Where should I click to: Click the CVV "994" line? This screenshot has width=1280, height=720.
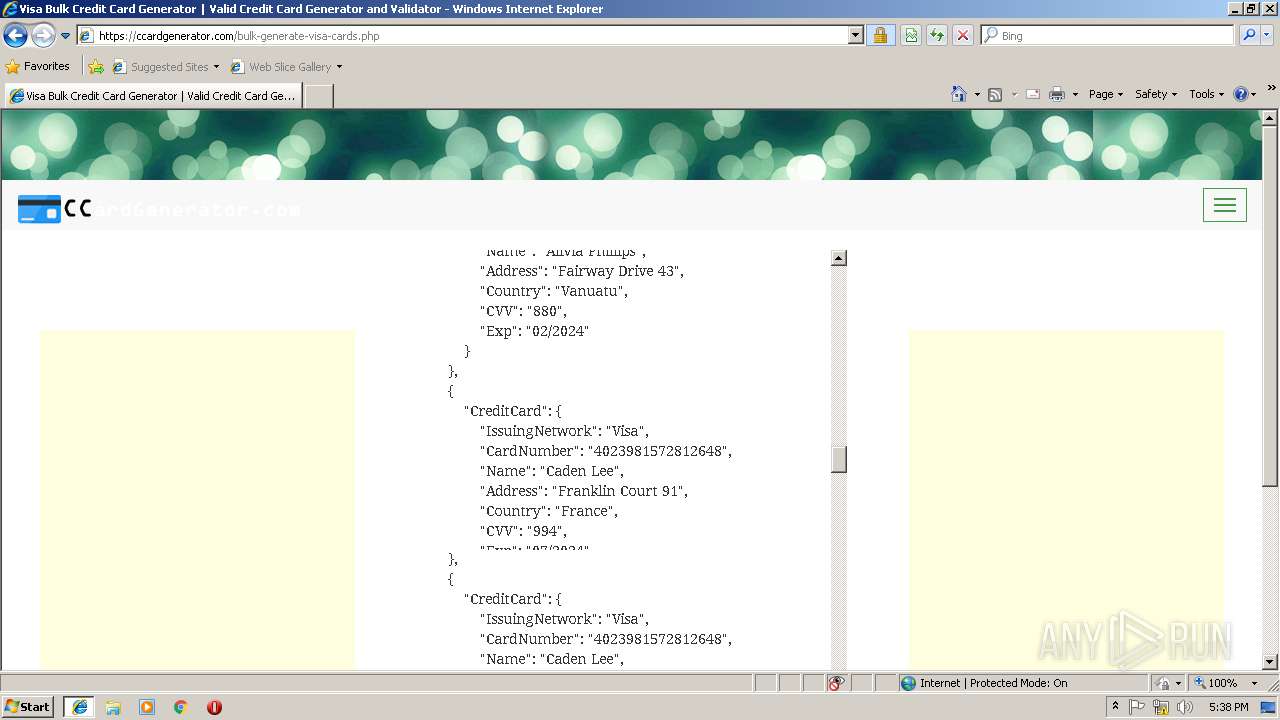pyautogui.click(x=523, y=531)
